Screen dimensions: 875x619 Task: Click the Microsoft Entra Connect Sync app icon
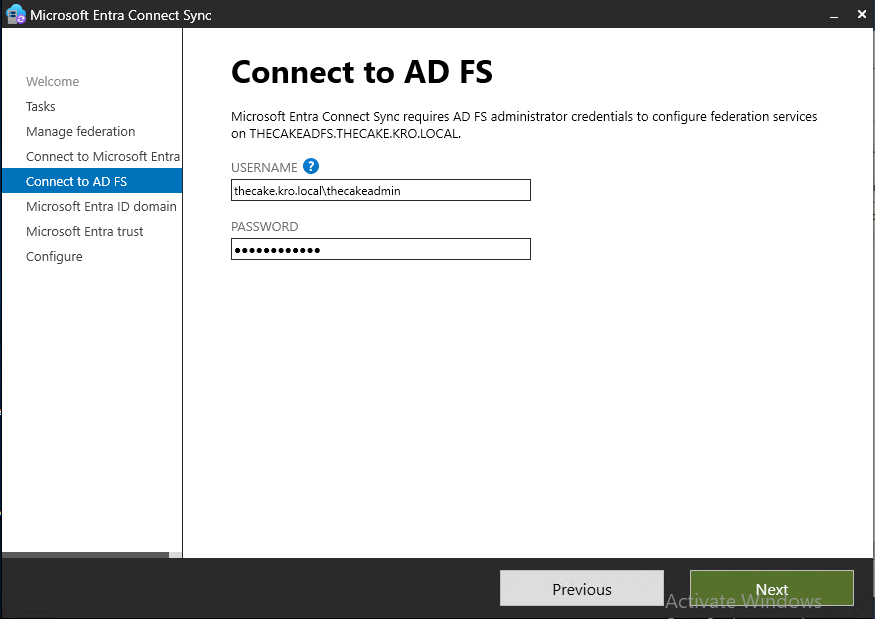click(x=15, y=15)
